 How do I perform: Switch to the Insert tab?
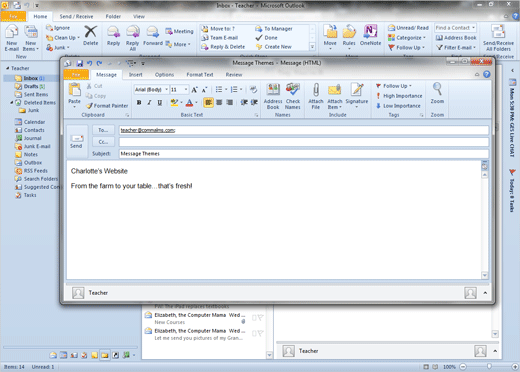click(135, 75)
